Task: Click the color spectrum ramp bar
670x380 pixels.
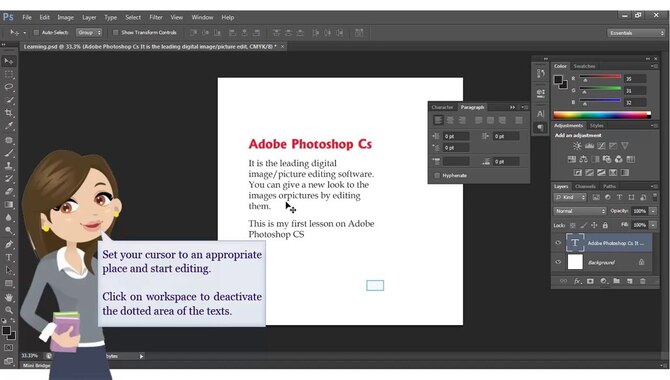Action: (602, 115)
